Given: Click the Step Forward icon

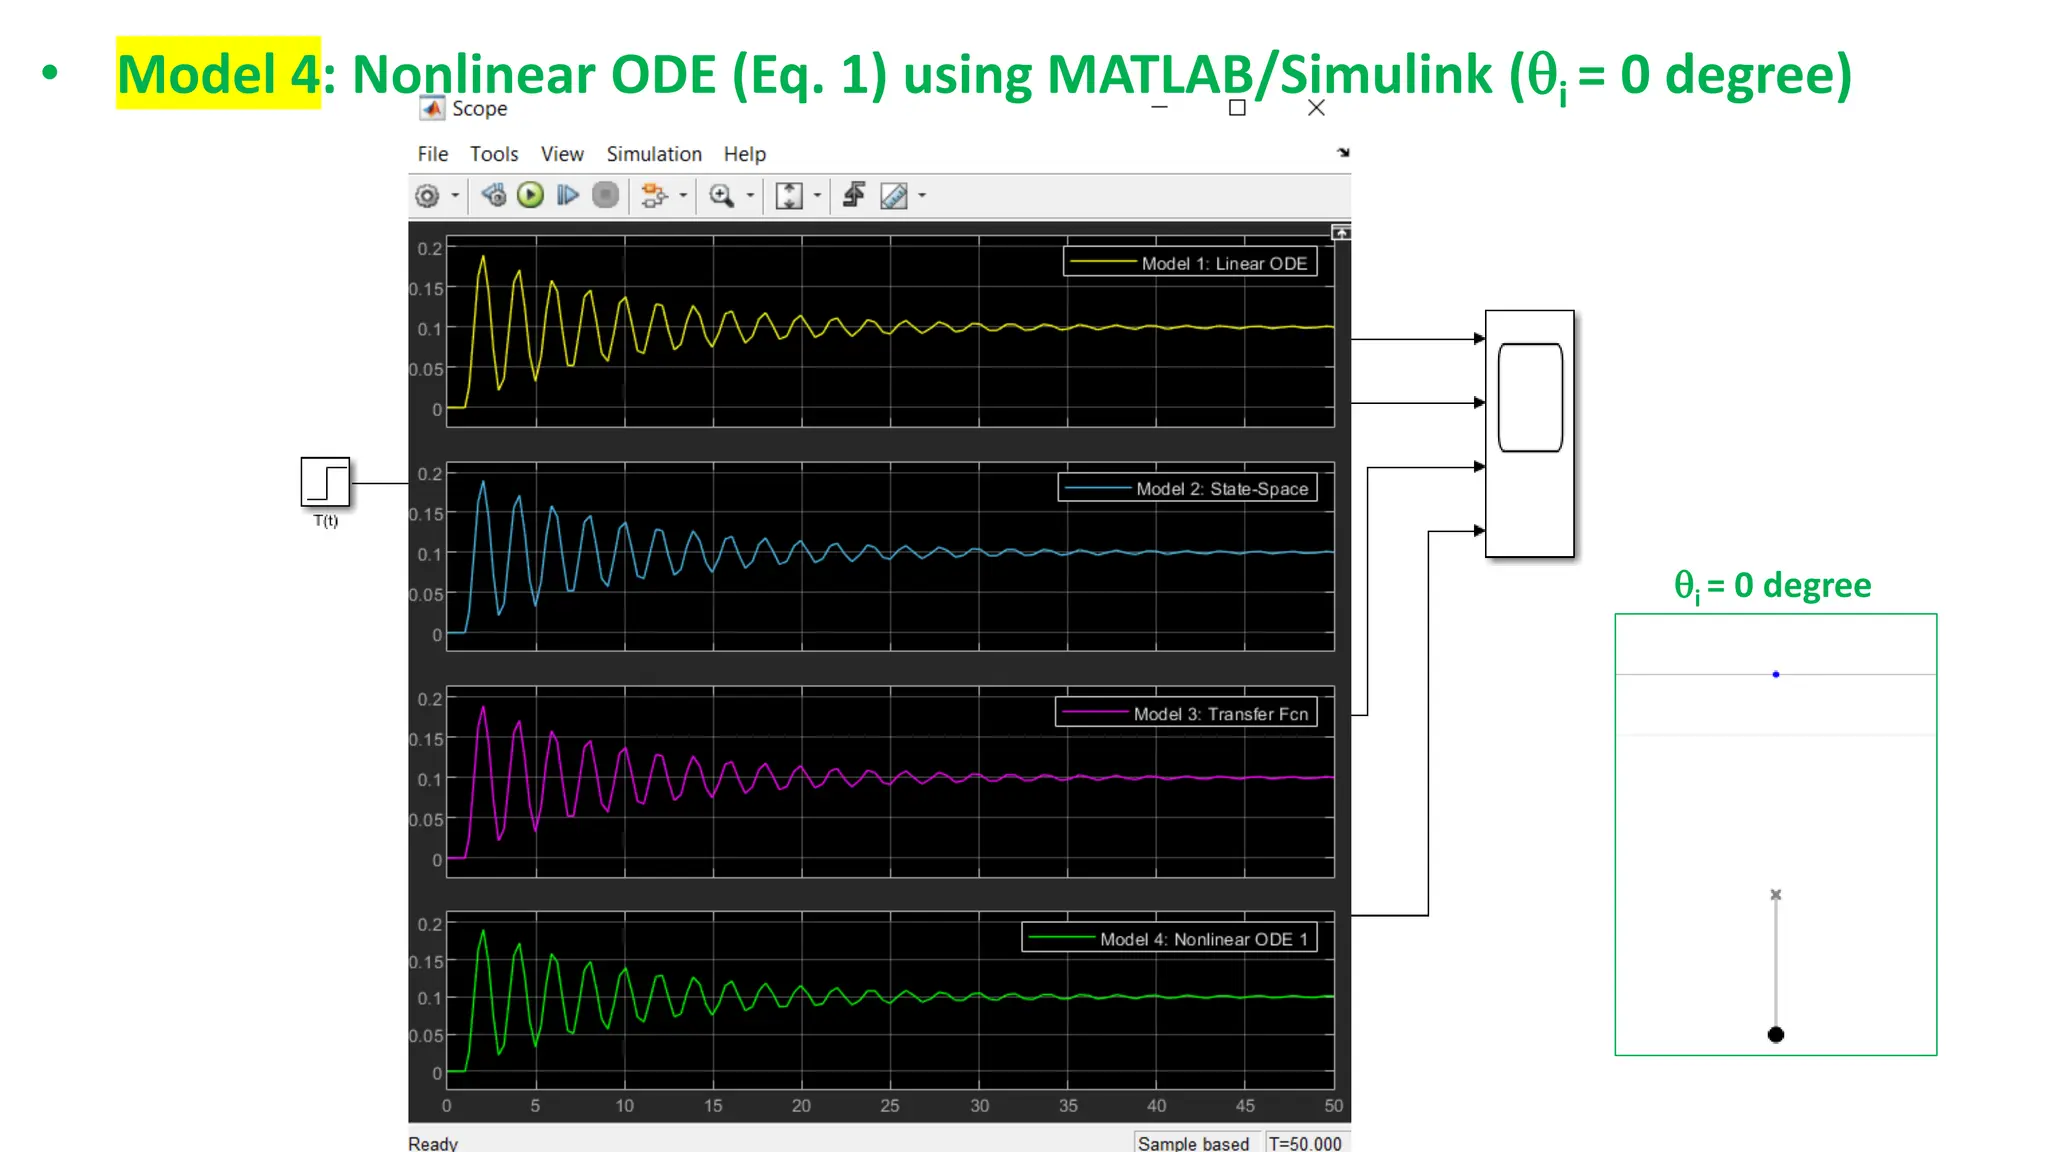Looking at the screenshot, I should click(x=567, y=195).
